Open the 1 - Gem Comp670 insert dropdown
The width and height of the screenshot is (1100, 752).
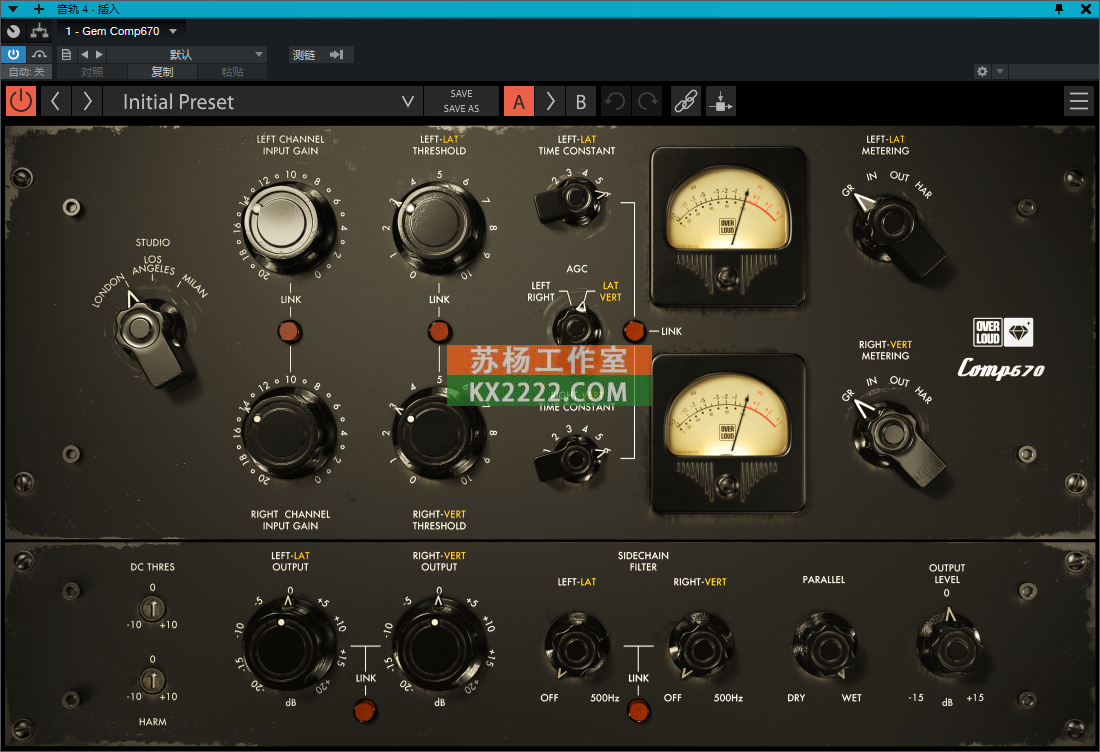pyautogui.click(x=121, y=31)
